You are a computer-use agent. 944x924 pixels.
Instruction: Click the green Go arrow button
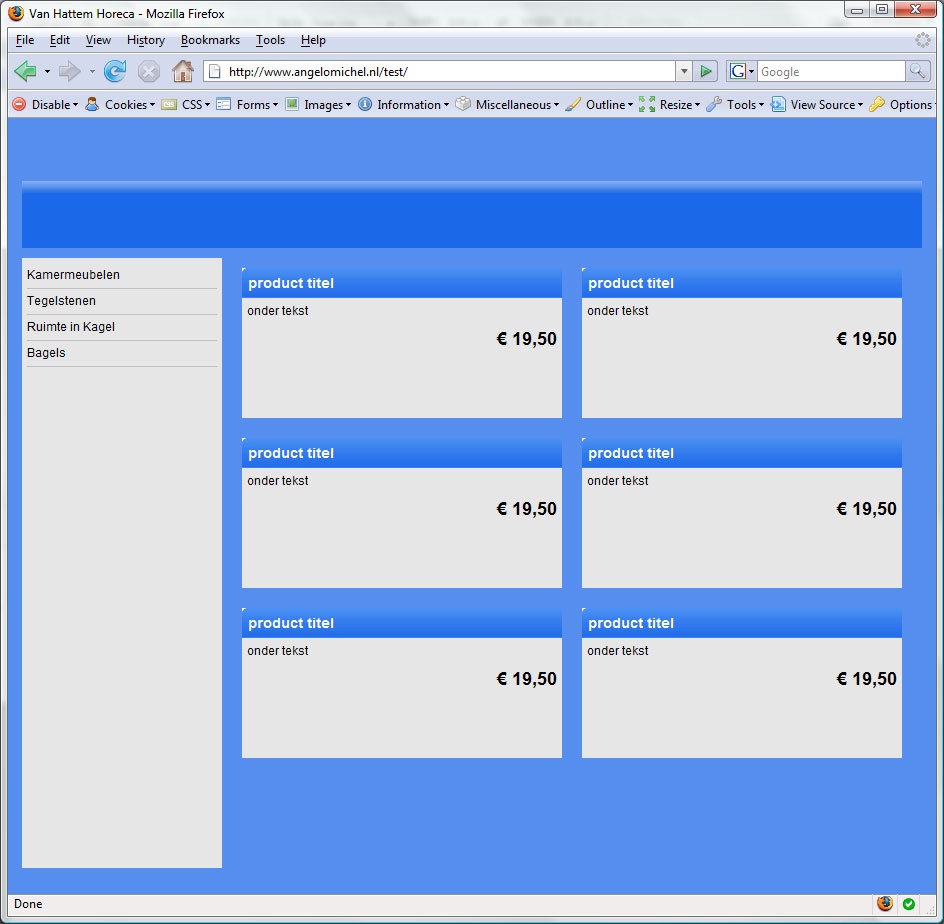click(x=706, y=72)
